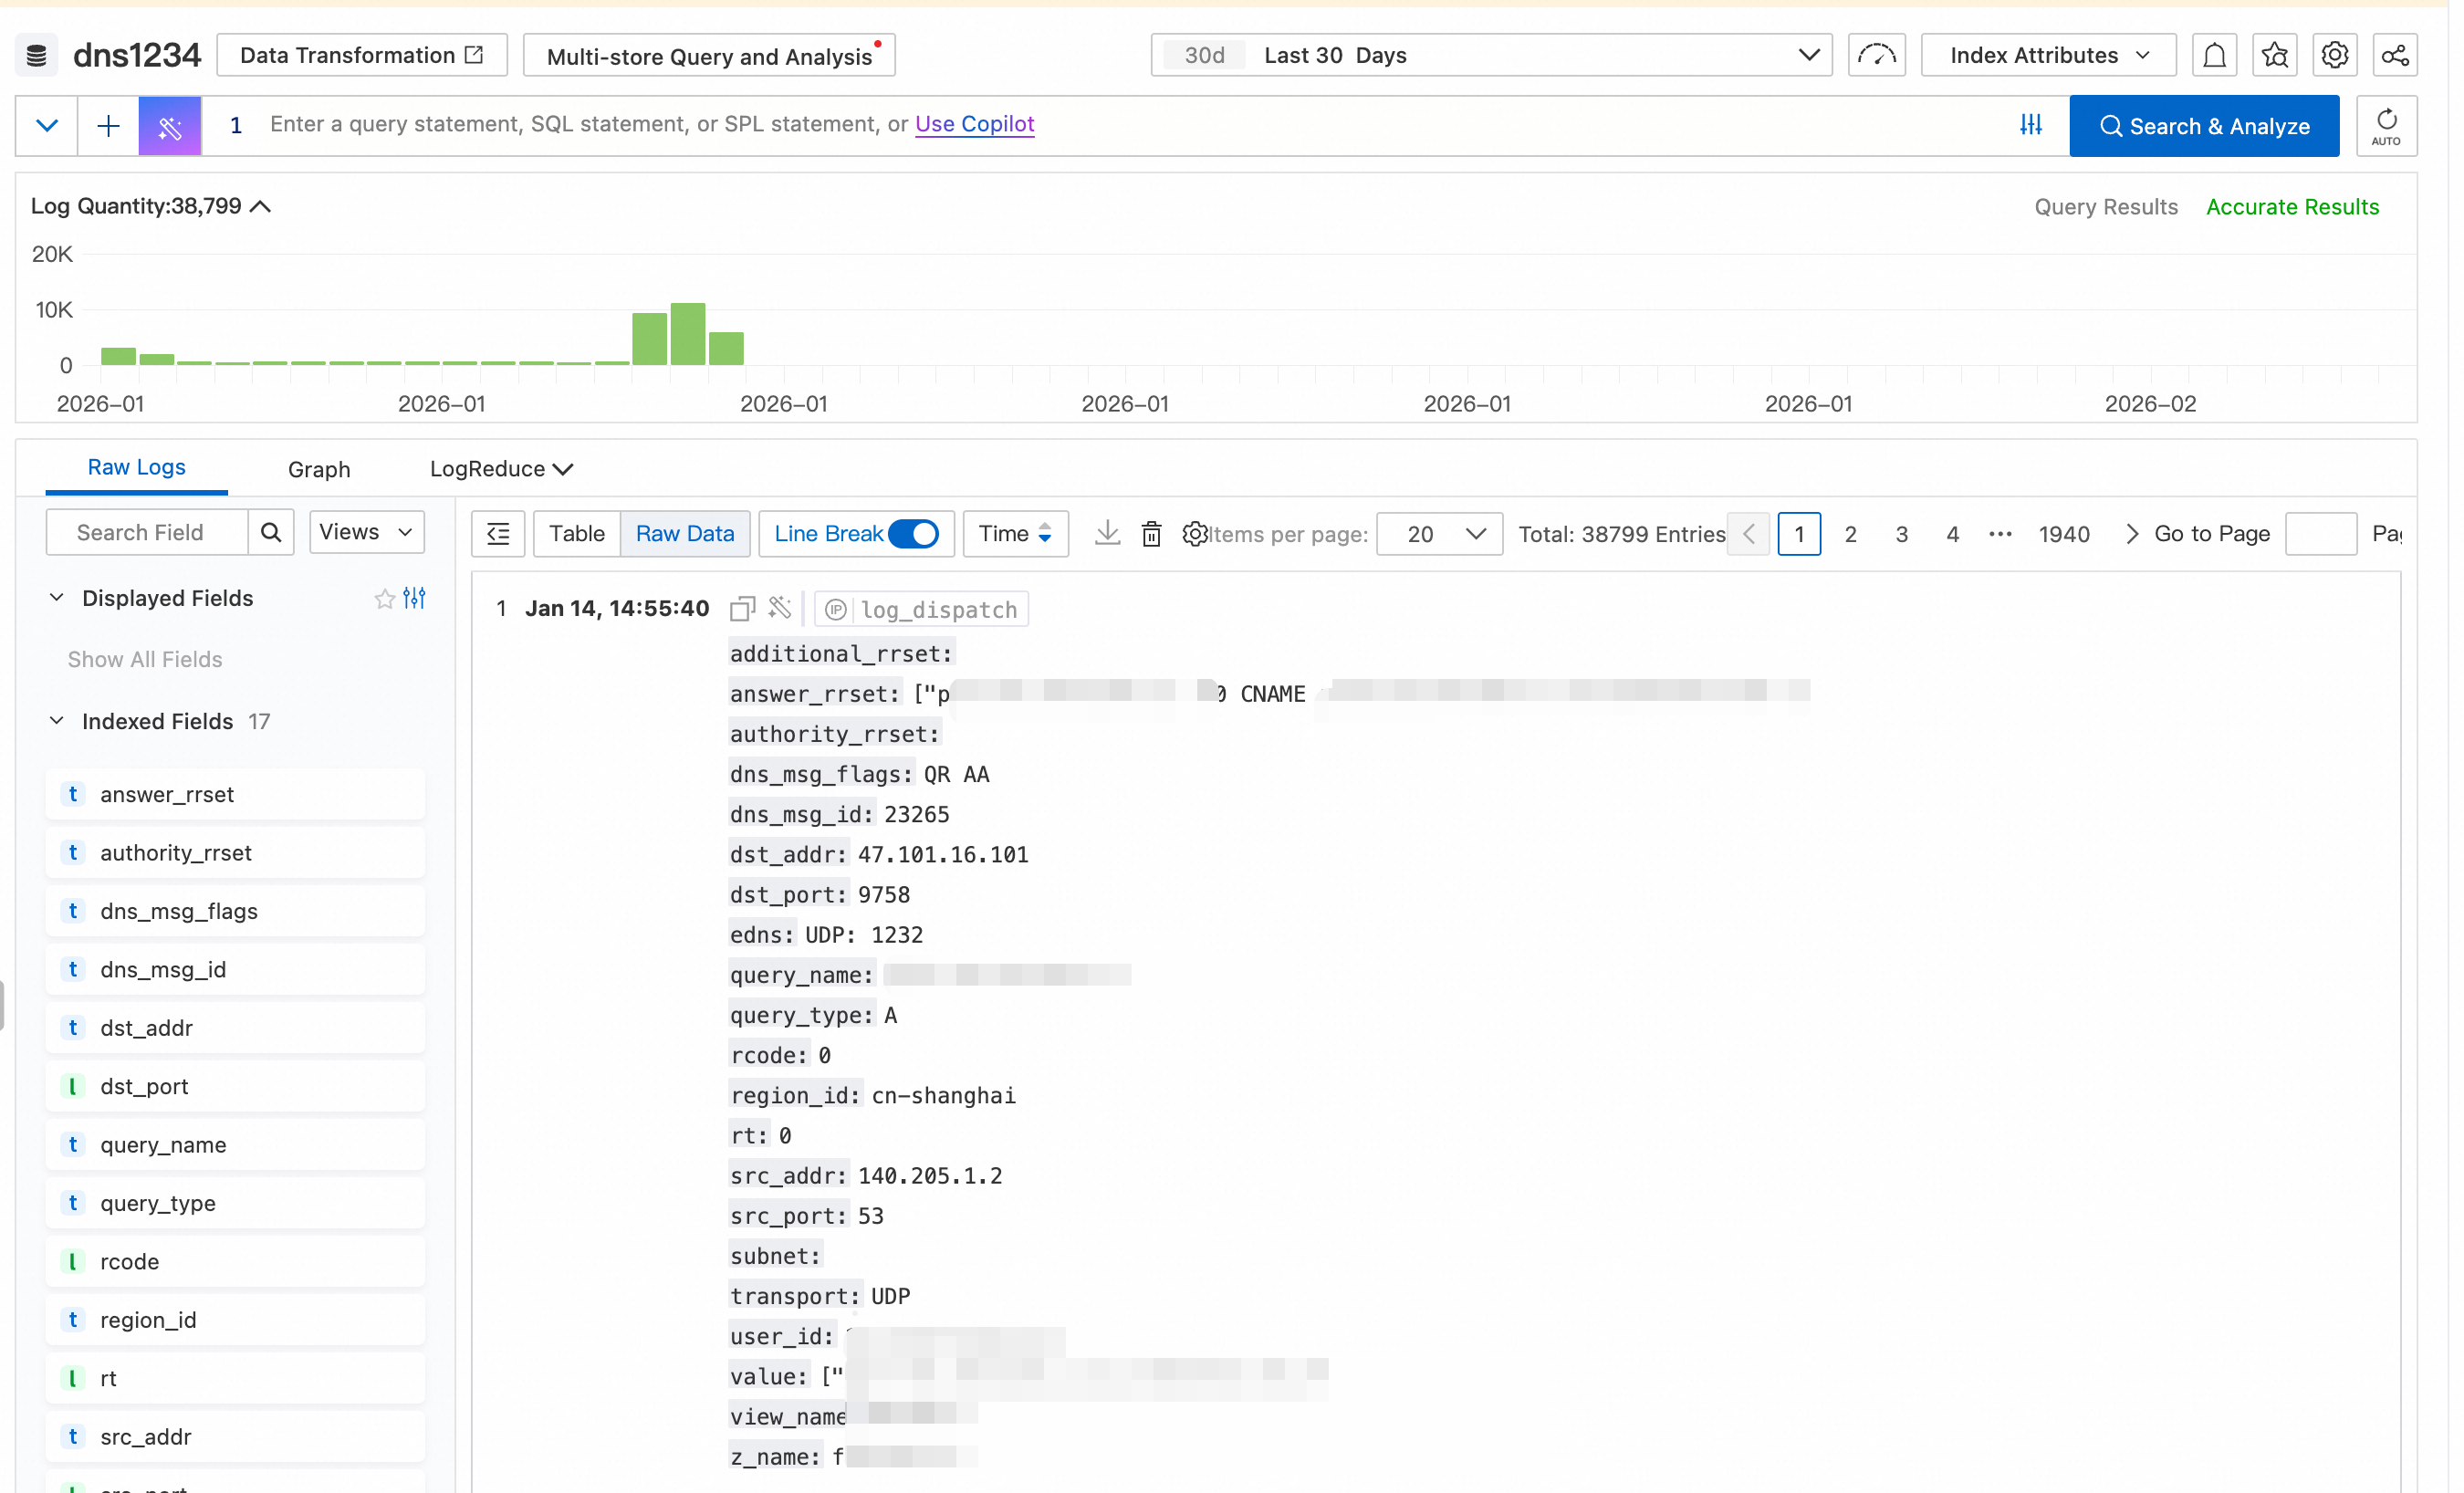
Task: Click the star favorites icon in header
Action: tap(2274, 55)
